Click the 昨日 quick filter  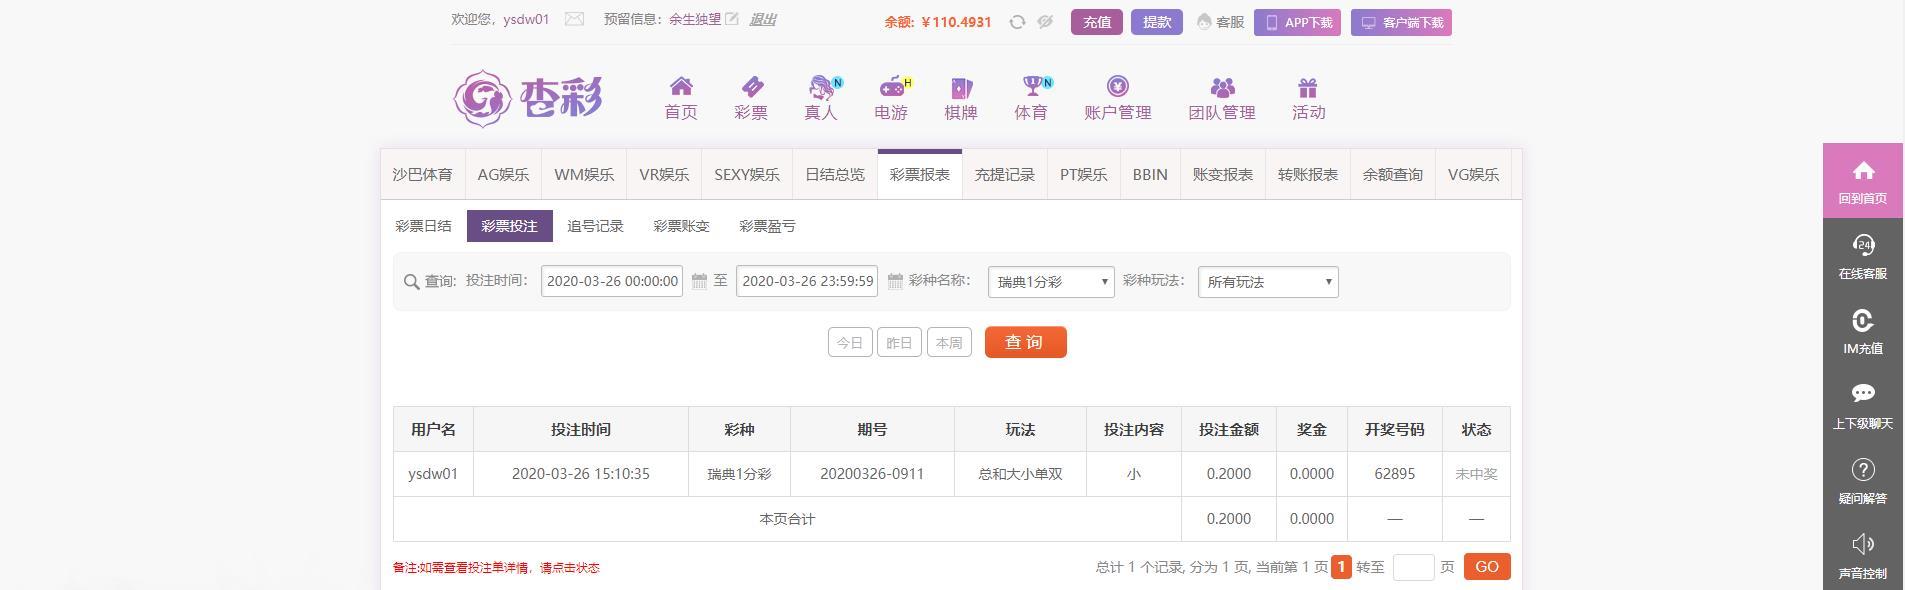pyautogui.click(x=899, y=342)
